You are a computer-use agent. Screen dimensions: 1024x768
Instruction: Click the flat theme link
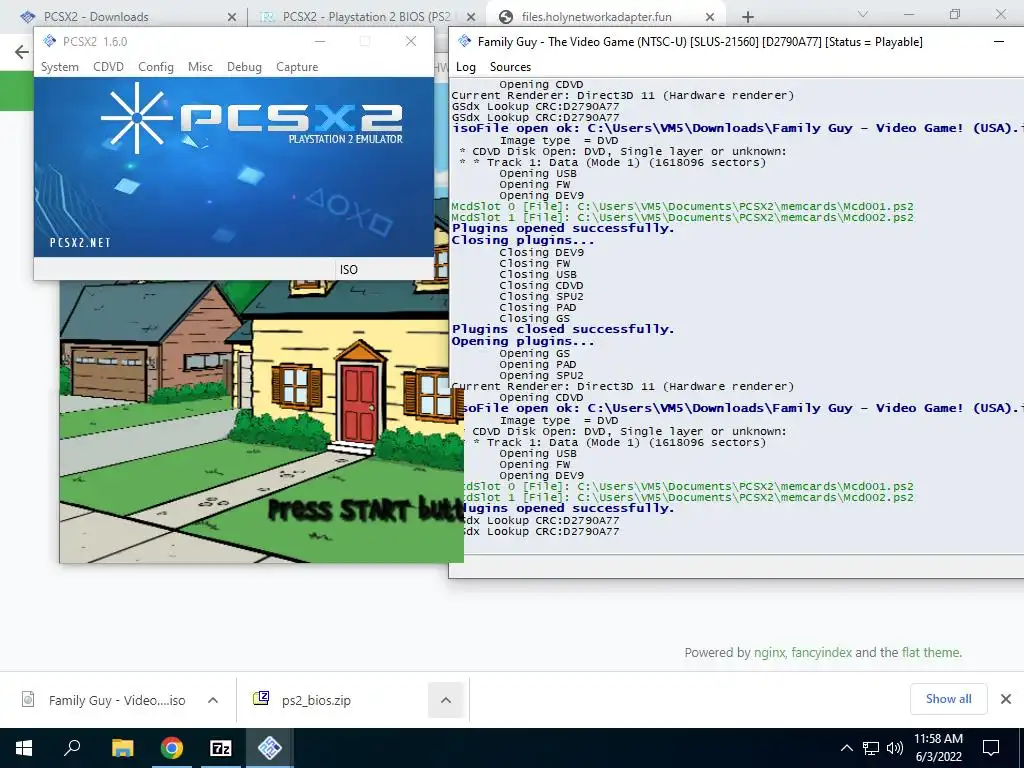[931, 652]
